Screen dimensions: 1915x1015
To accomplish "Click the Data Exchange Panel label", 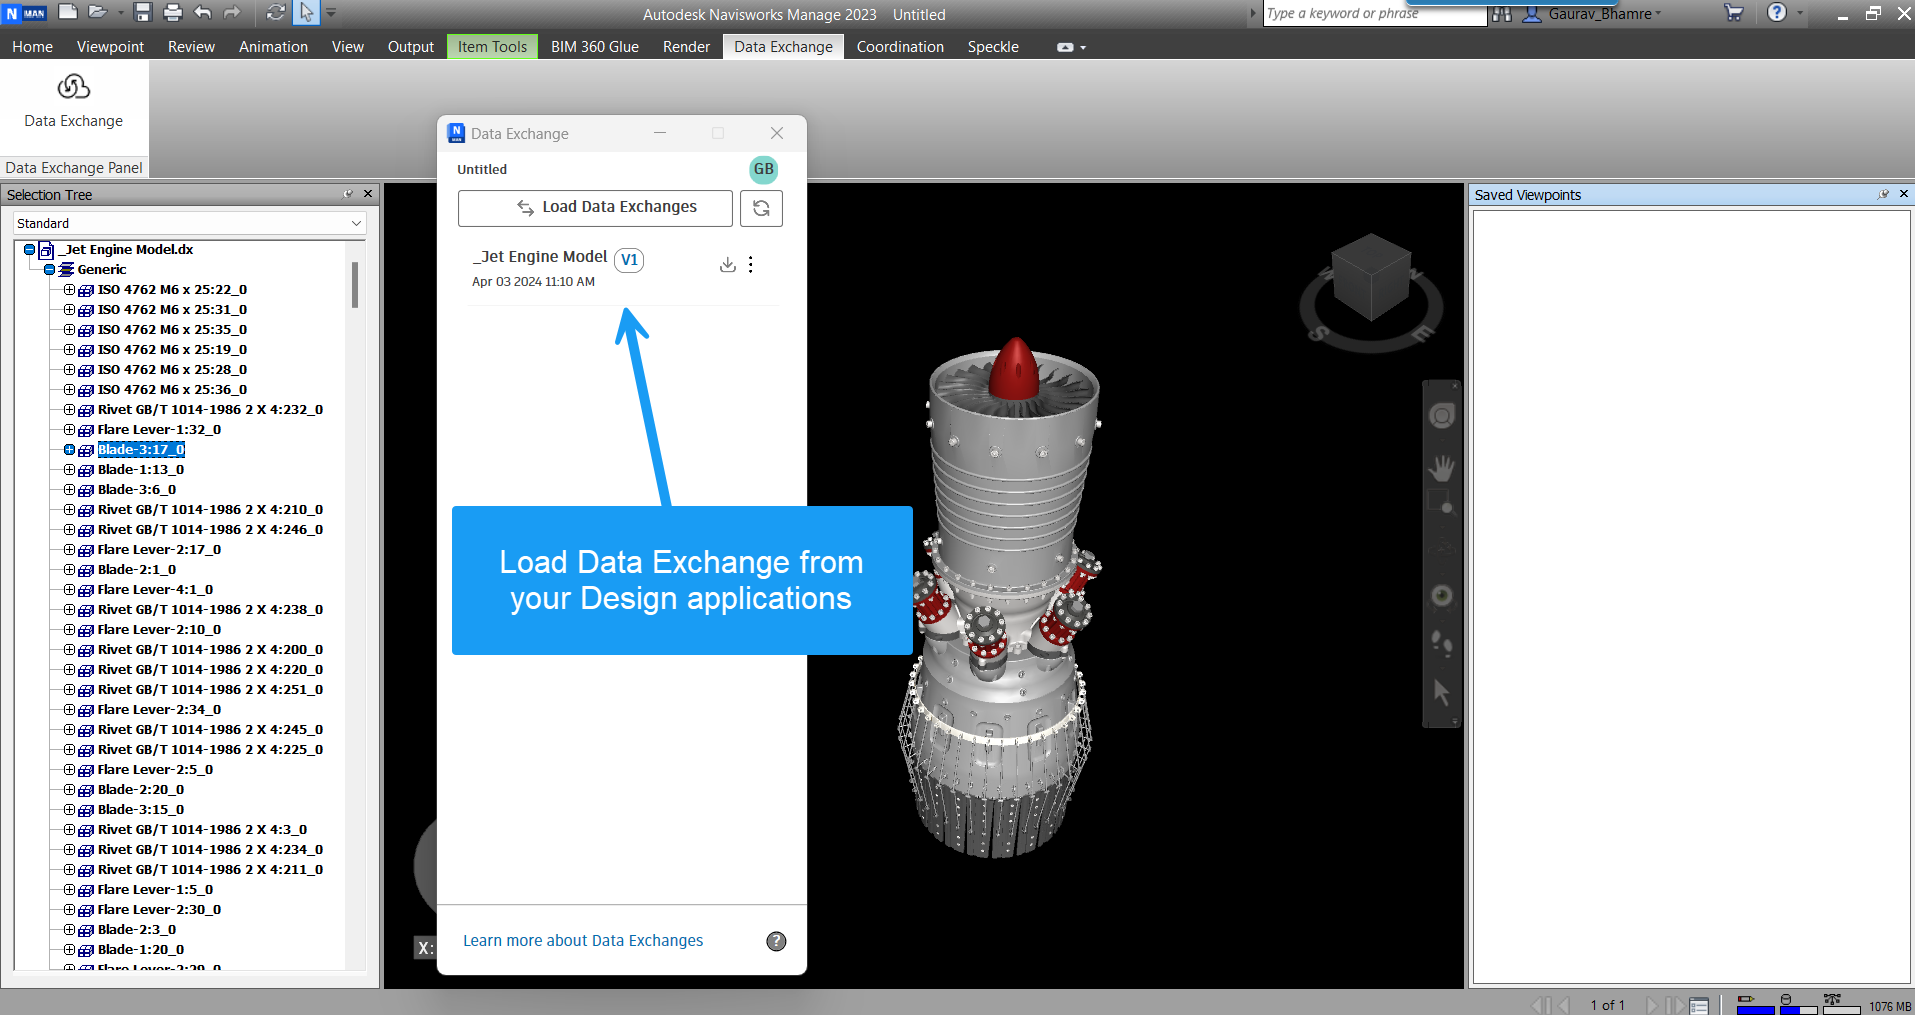I will point(74,168).
